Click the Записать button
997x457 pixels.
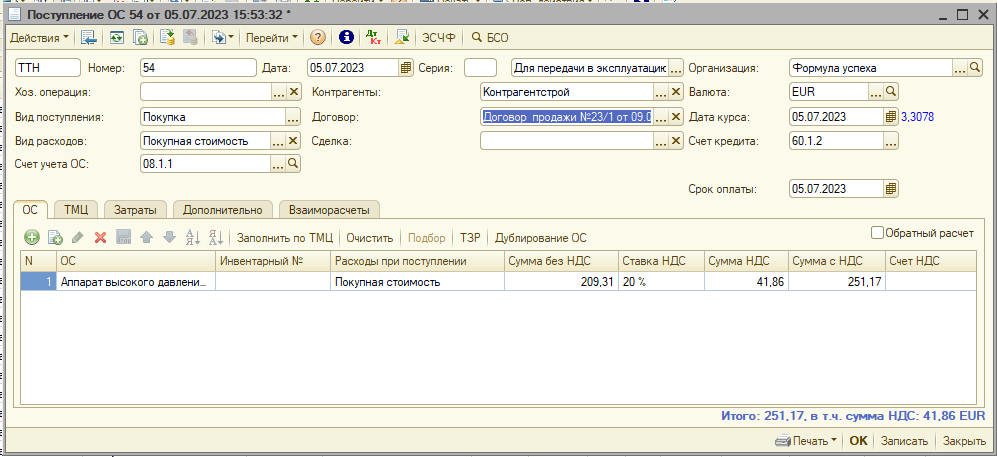[x=905, y=441]
